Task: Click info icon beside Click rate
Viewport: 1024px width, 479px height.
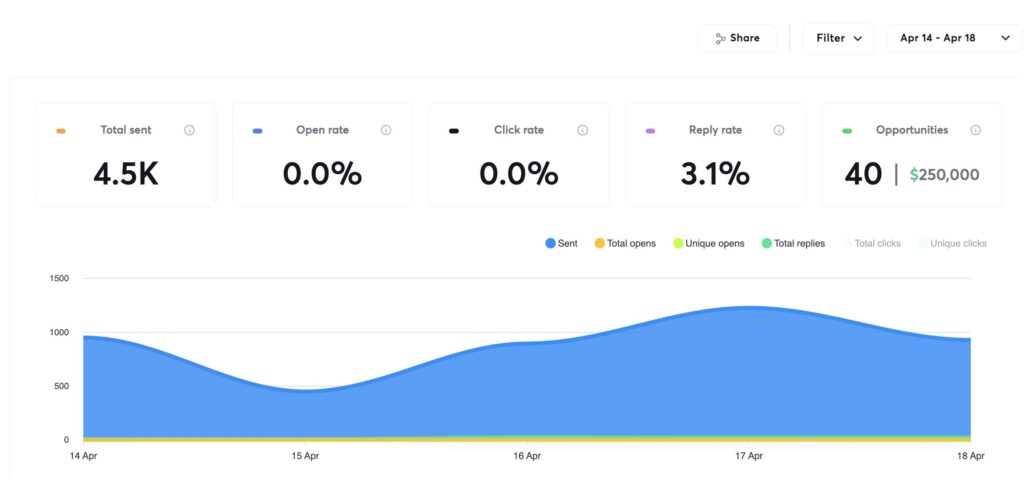Action: 582,130
